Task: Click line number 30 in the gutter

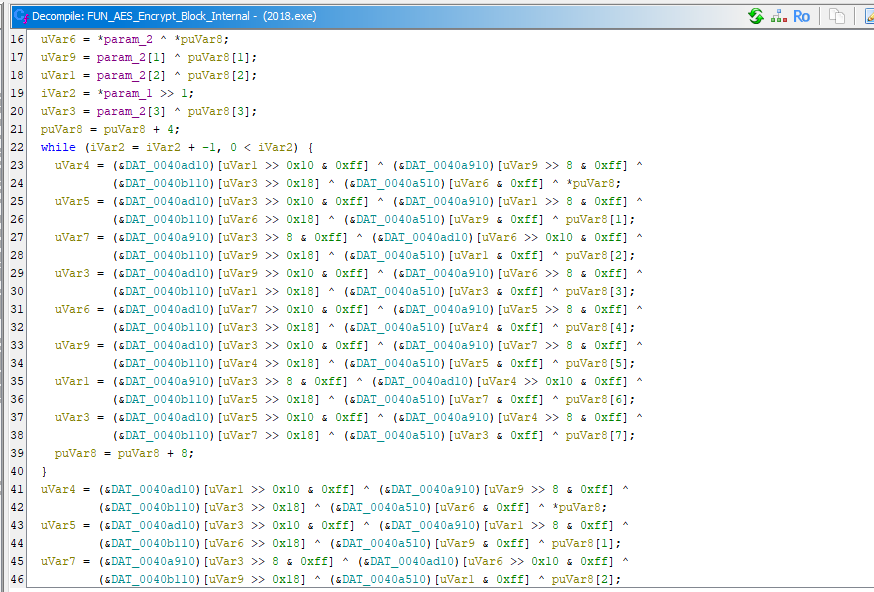Action: (x=17, y=291)
